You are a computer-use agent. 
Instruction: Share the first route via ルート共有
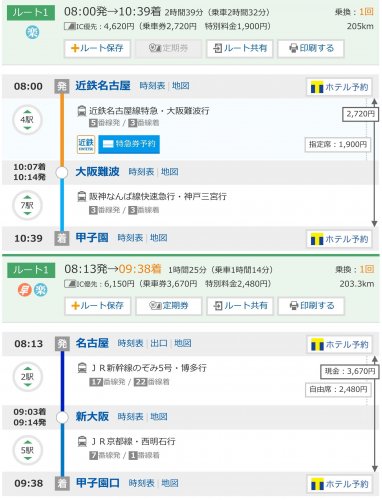(x=240, y=49)
